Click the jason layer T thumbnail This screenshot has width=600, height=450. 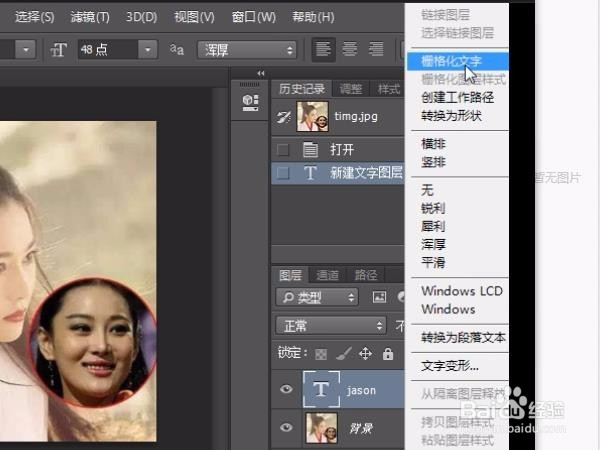pyautogui.click(x=321, y=389)
